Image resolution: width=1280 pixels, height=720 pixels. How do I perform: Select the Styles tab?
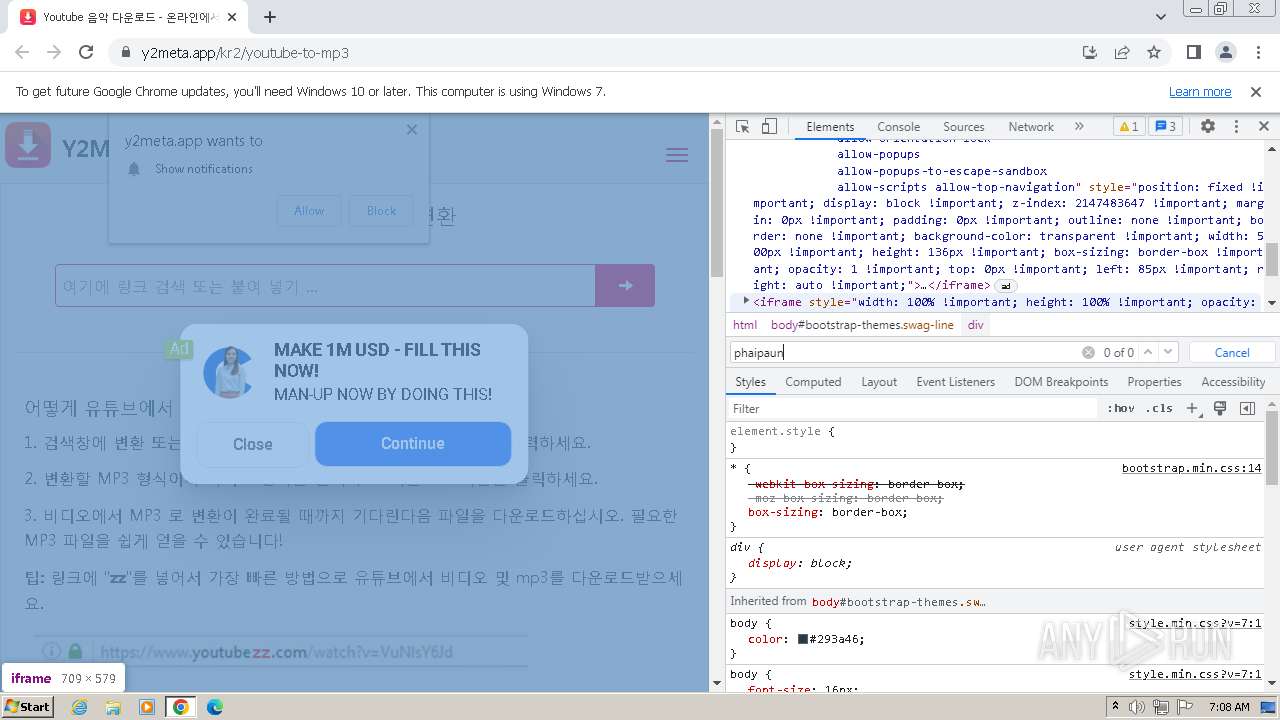750,382
